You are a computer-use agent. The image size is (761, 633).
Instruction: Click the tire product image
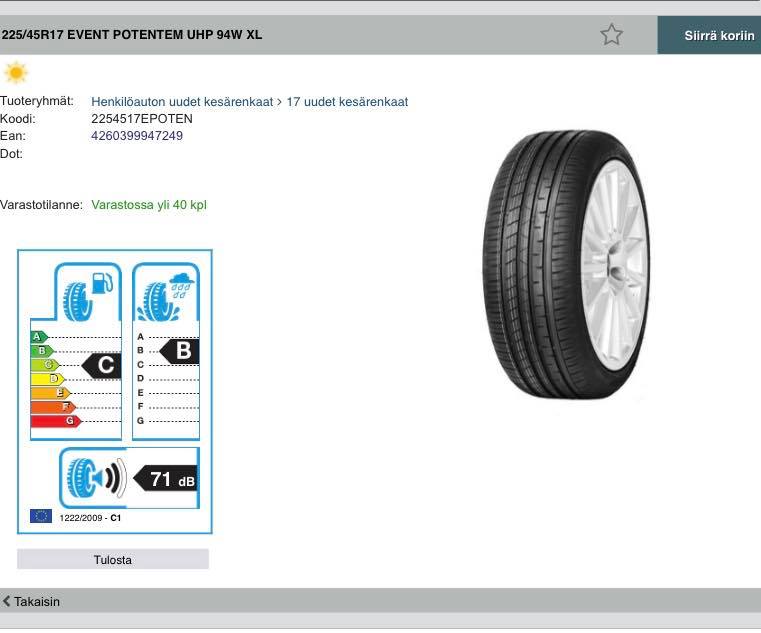pyautogui.click(x=566, y=265)
